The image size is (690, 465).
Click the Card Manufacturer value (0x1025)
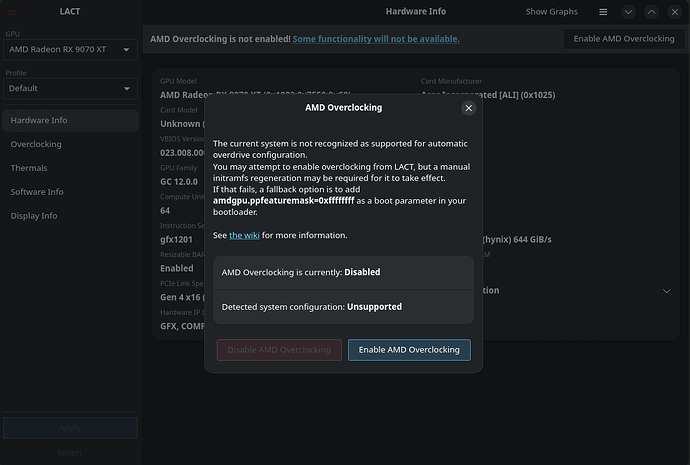pos(488,95)
